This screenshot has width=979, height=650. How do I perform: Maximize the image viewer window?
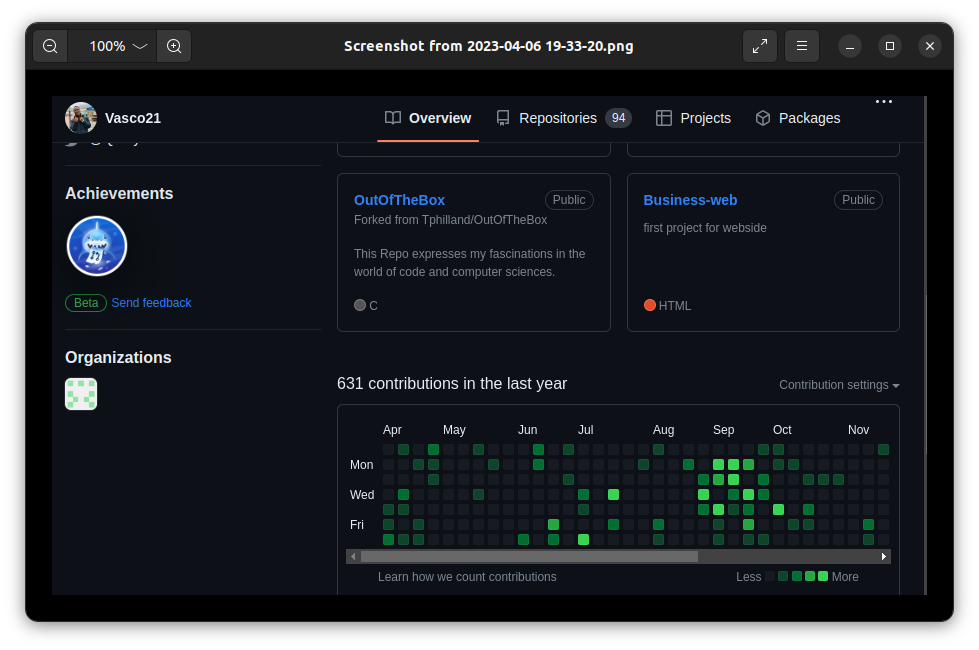(890, 46)
